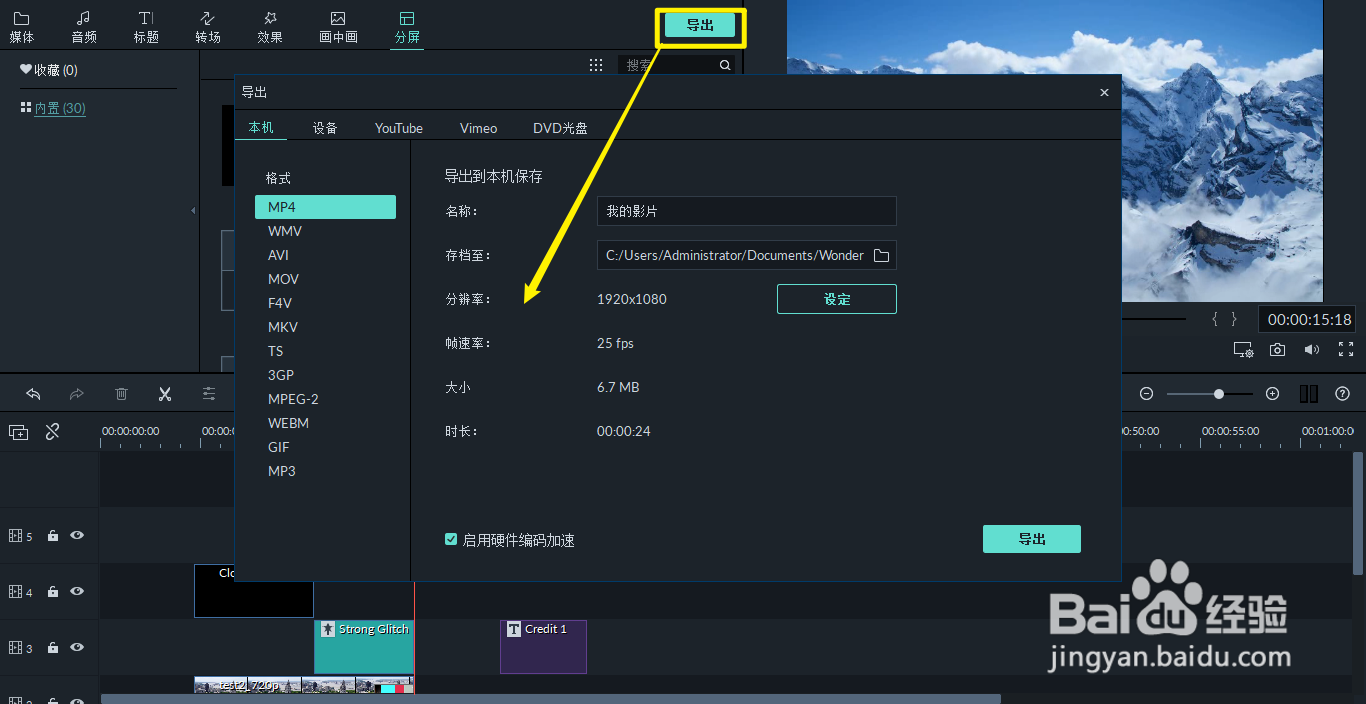The width and height of the screenshot is (1366, 704).
Task: Open 设定 resolution settings
Action: click(836, 298)
